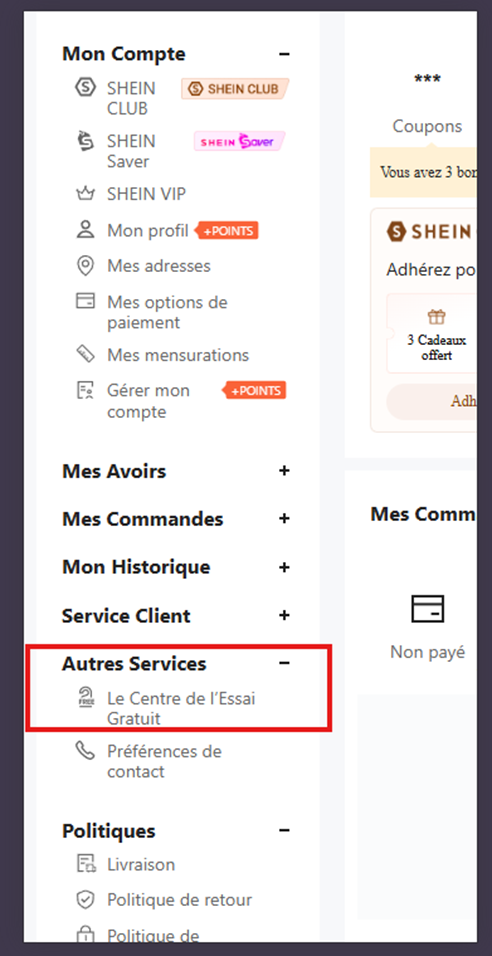492x956 pixels.
Task: Collapse the Mon Compte section
Action: [284, 54]
